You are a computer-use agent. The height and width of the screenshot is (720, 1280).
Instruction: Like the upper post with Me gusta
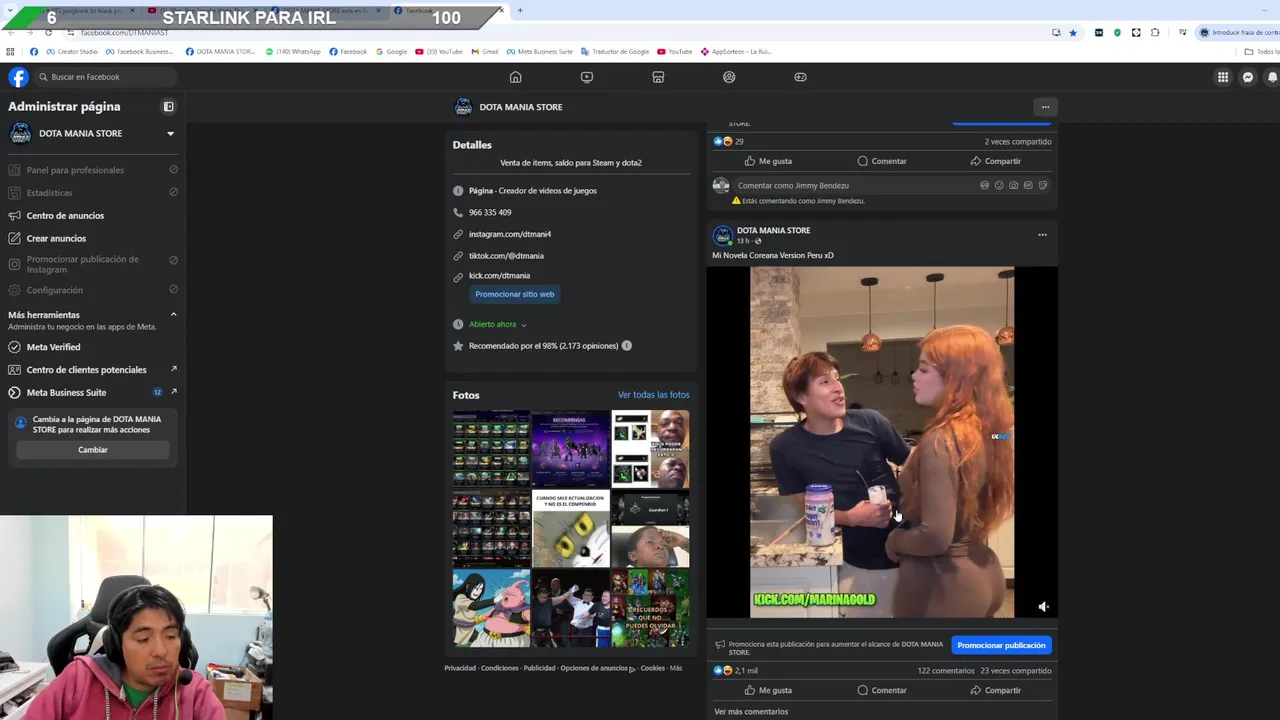tap(768, 161)
